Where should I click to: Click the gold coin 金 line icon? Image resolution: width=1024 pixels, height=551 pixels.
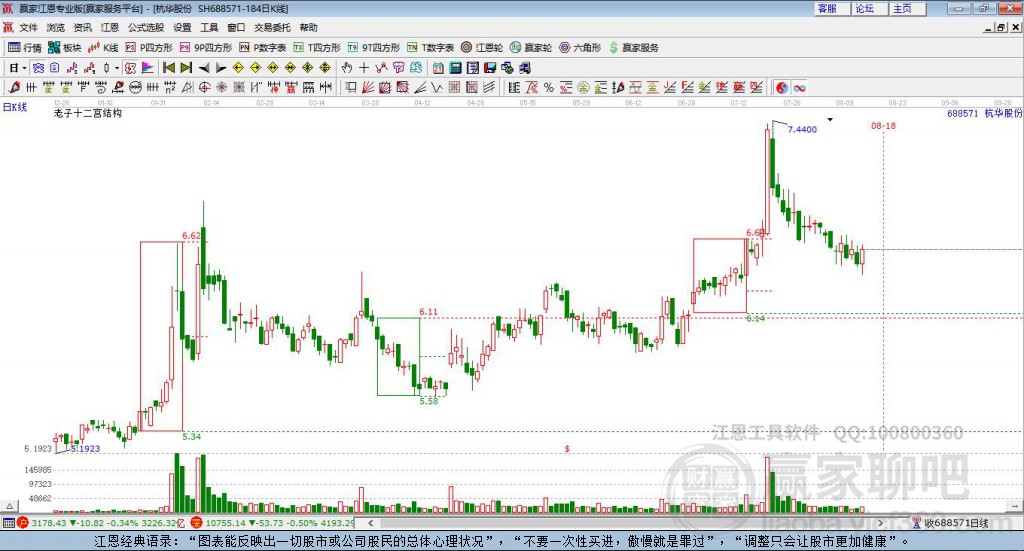(584, 87)
